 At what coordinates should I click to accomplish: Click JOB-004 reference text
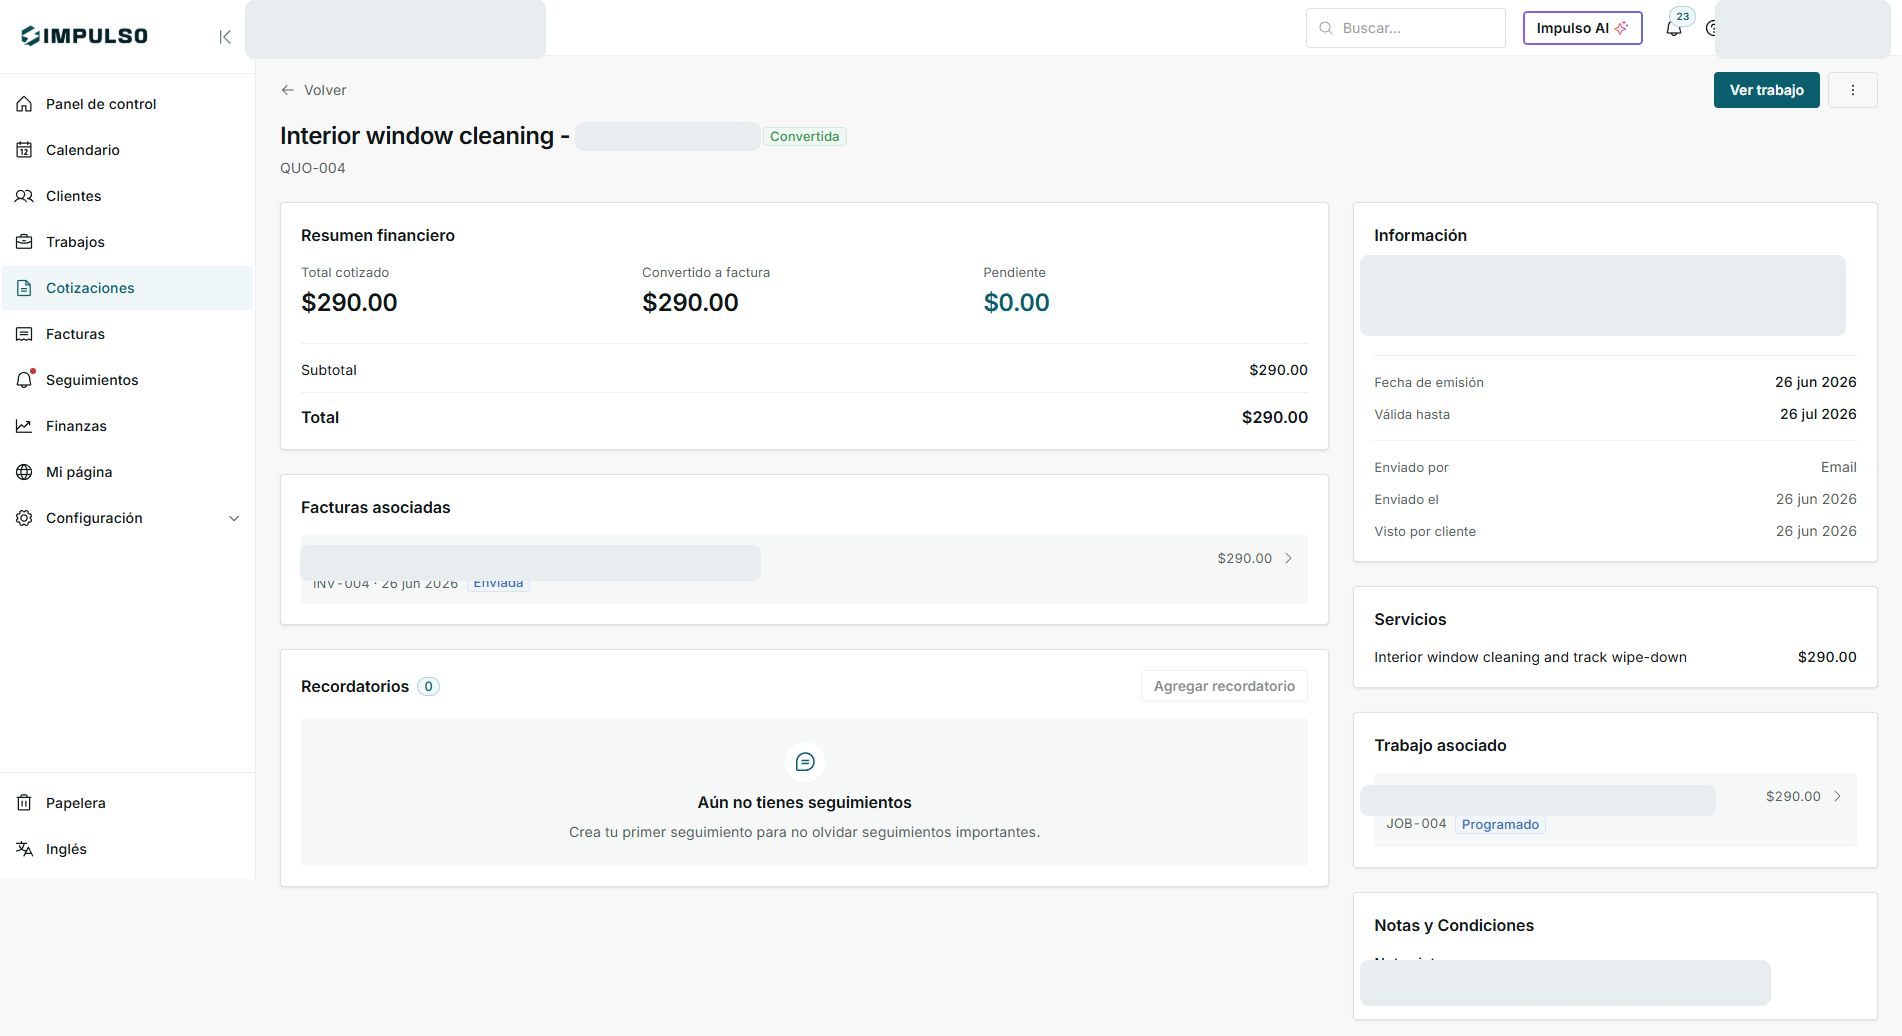[1416, 824]
